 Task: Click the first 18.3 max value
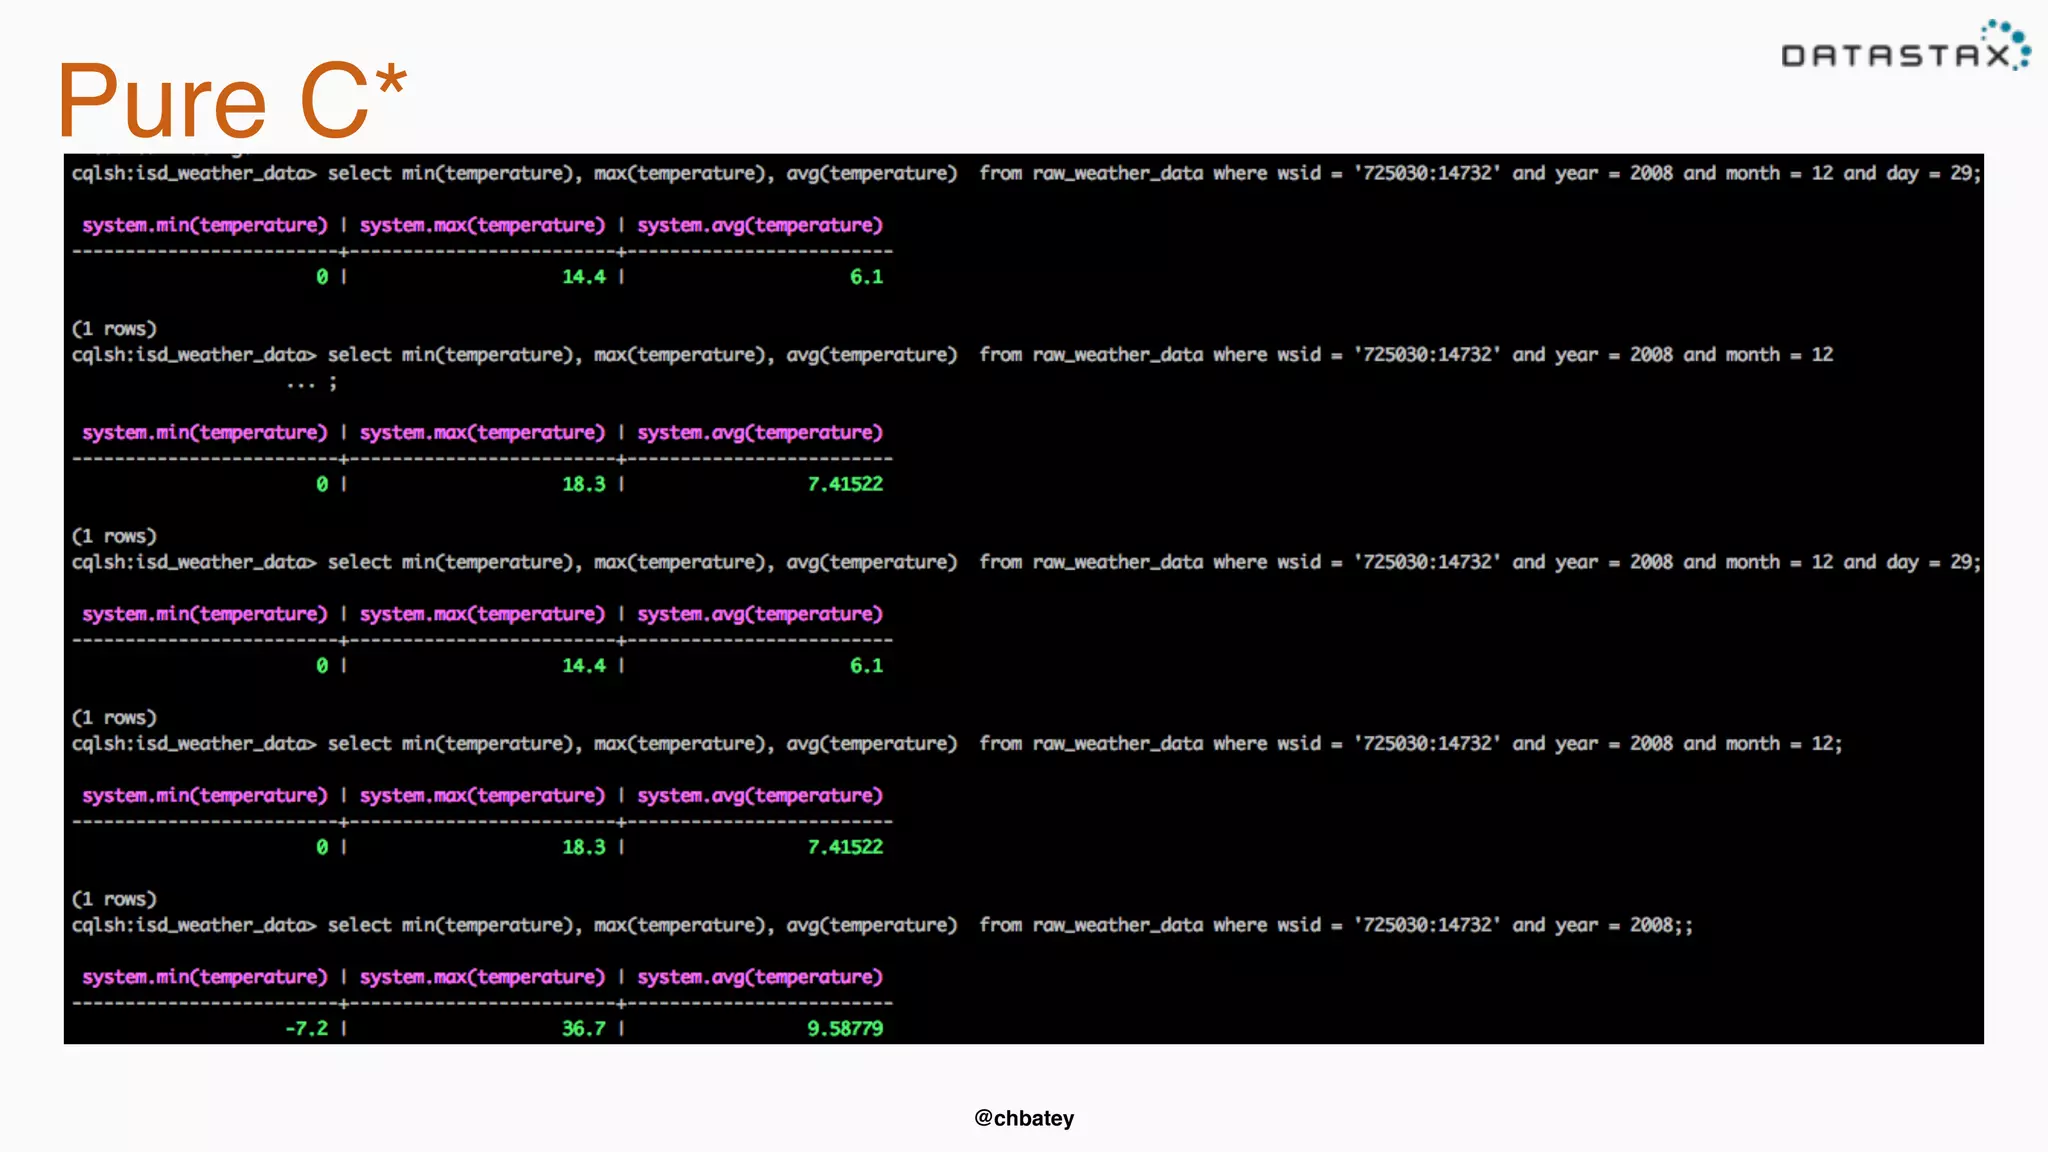point(584,484)
